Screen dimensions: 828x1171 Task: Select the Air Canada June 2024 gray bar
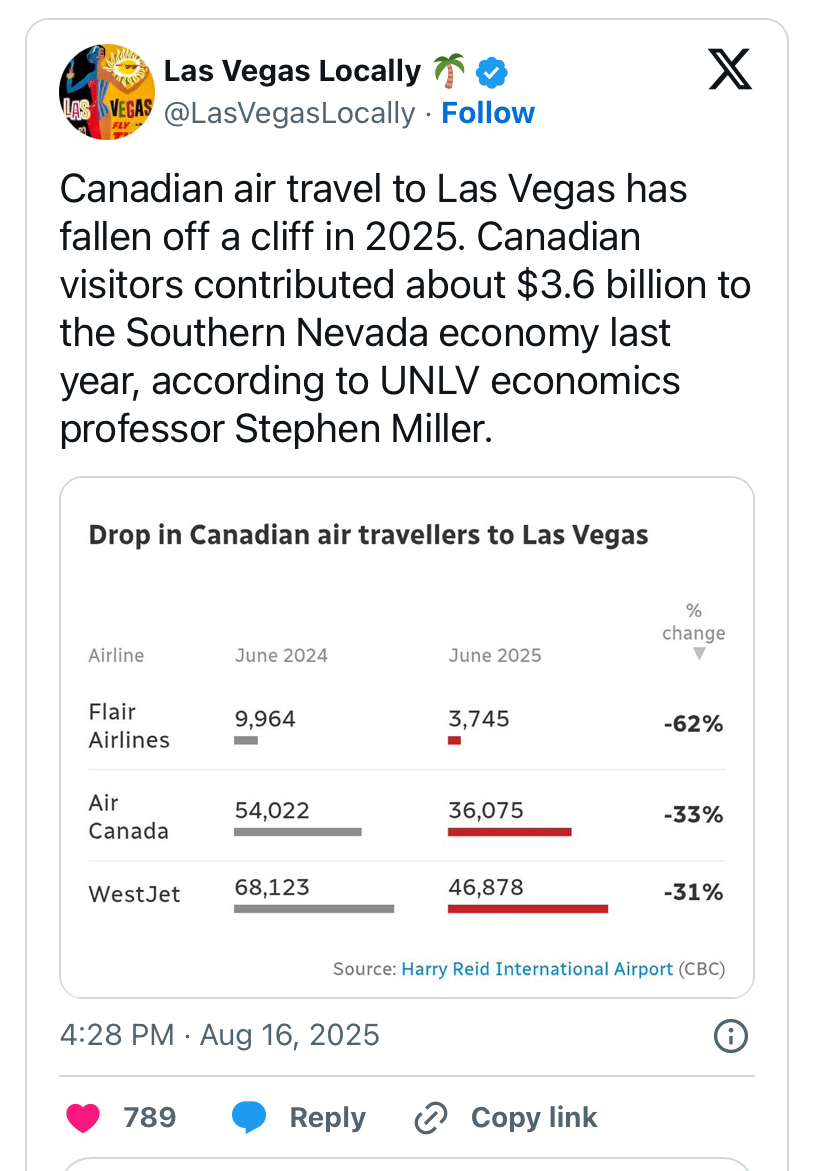[x=298, y=832]
